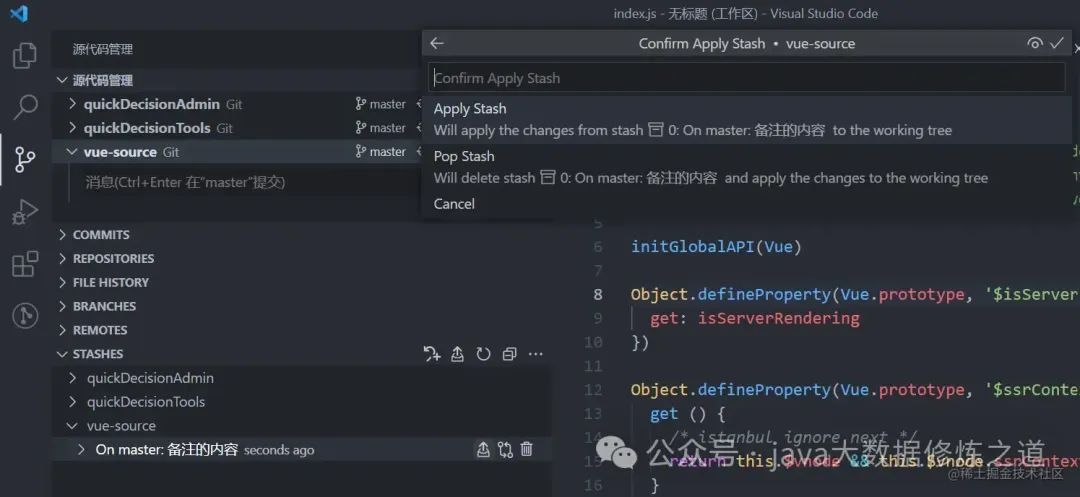The width and height of the screenshot is (1080, 497).
Task: Click 'get () {' on line 13
Action: [x=688, y=414]
